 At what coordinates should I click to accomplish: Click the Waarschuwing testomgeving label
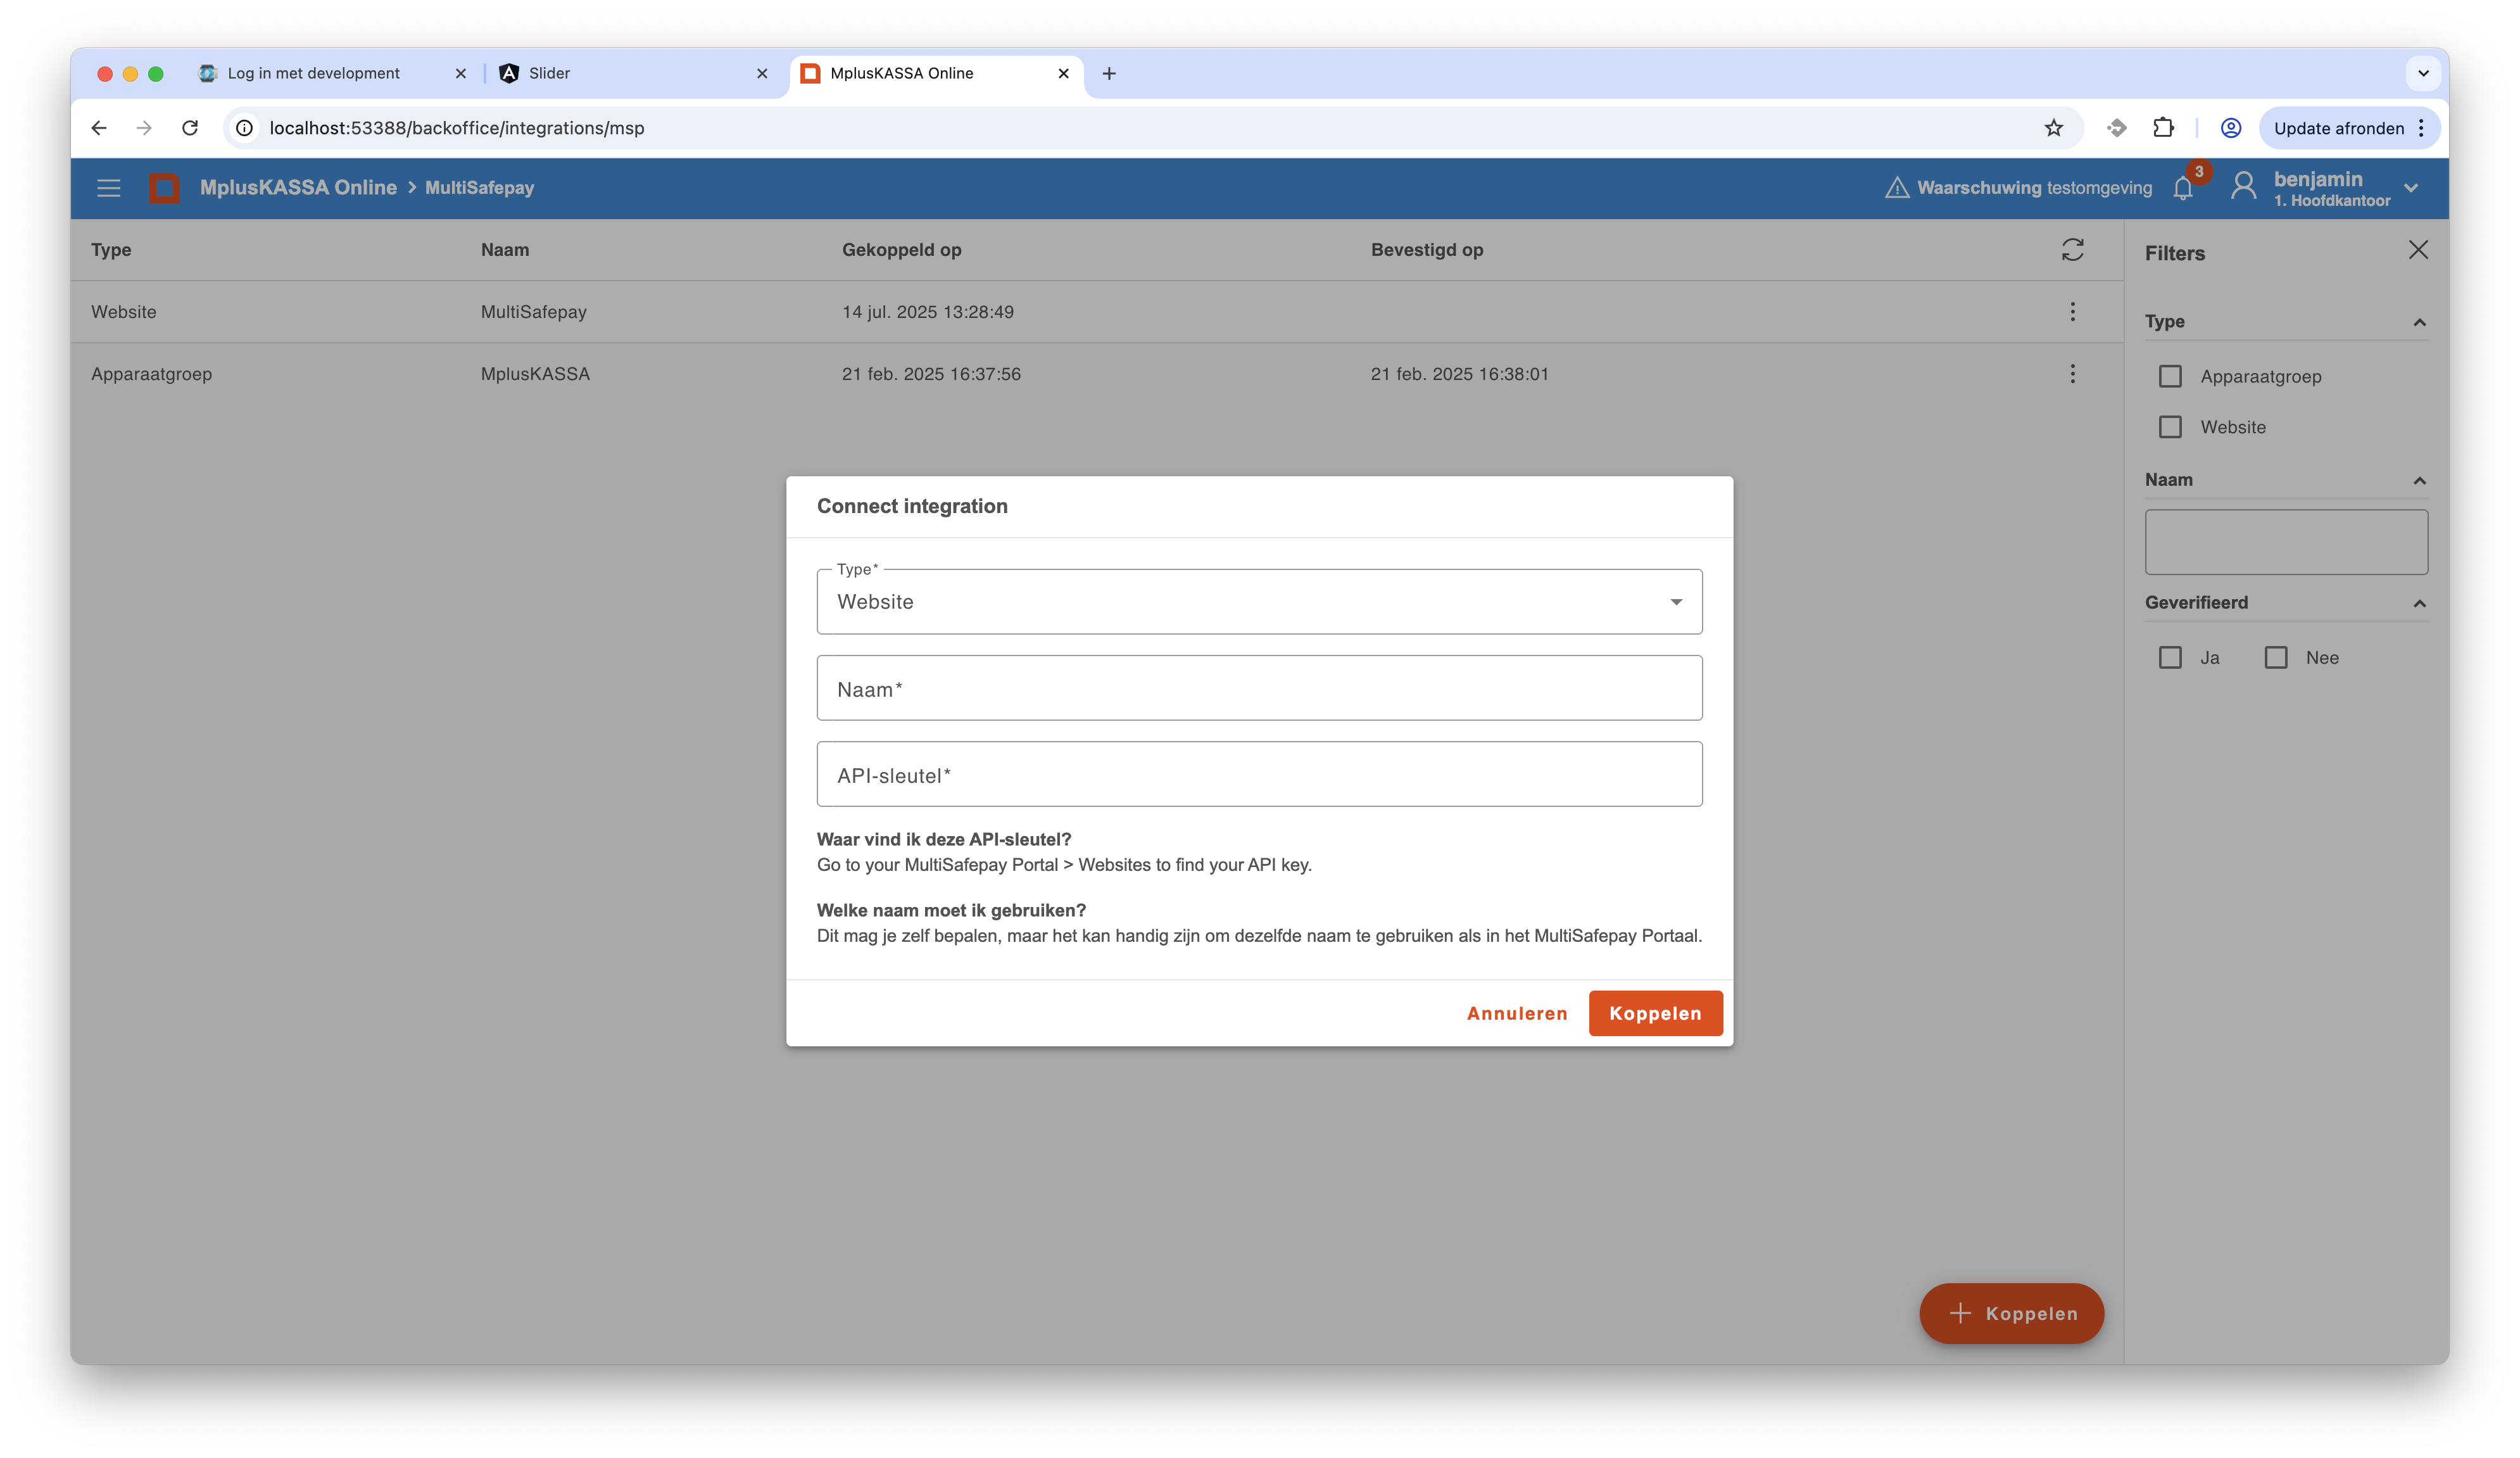[x=2034, y=188]
